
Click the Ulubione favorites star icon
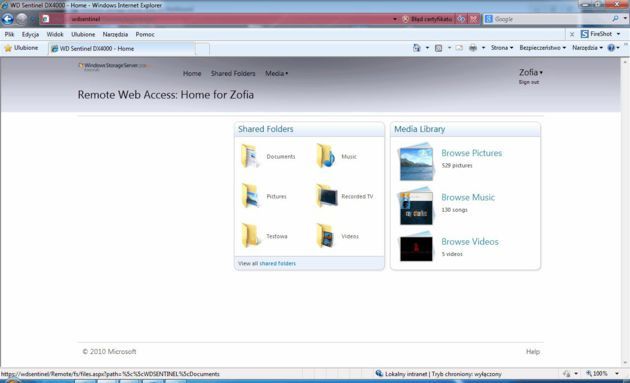coord(8,48)
